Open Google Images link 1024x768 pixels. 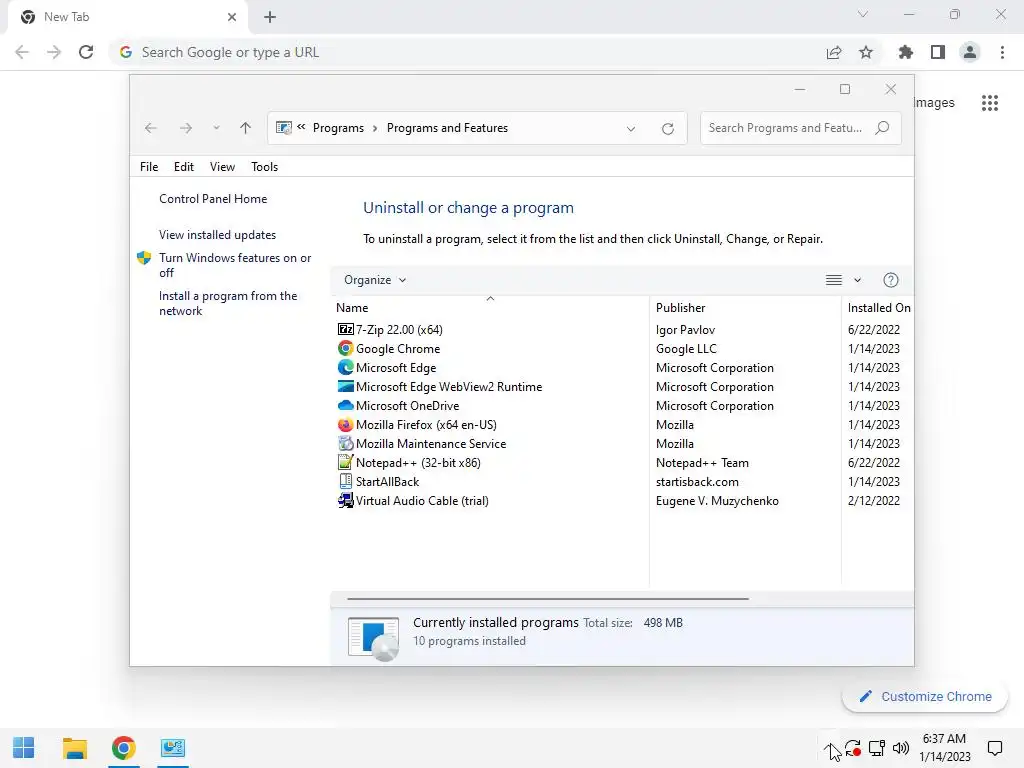pyautogui.click(x=934, y=103)
